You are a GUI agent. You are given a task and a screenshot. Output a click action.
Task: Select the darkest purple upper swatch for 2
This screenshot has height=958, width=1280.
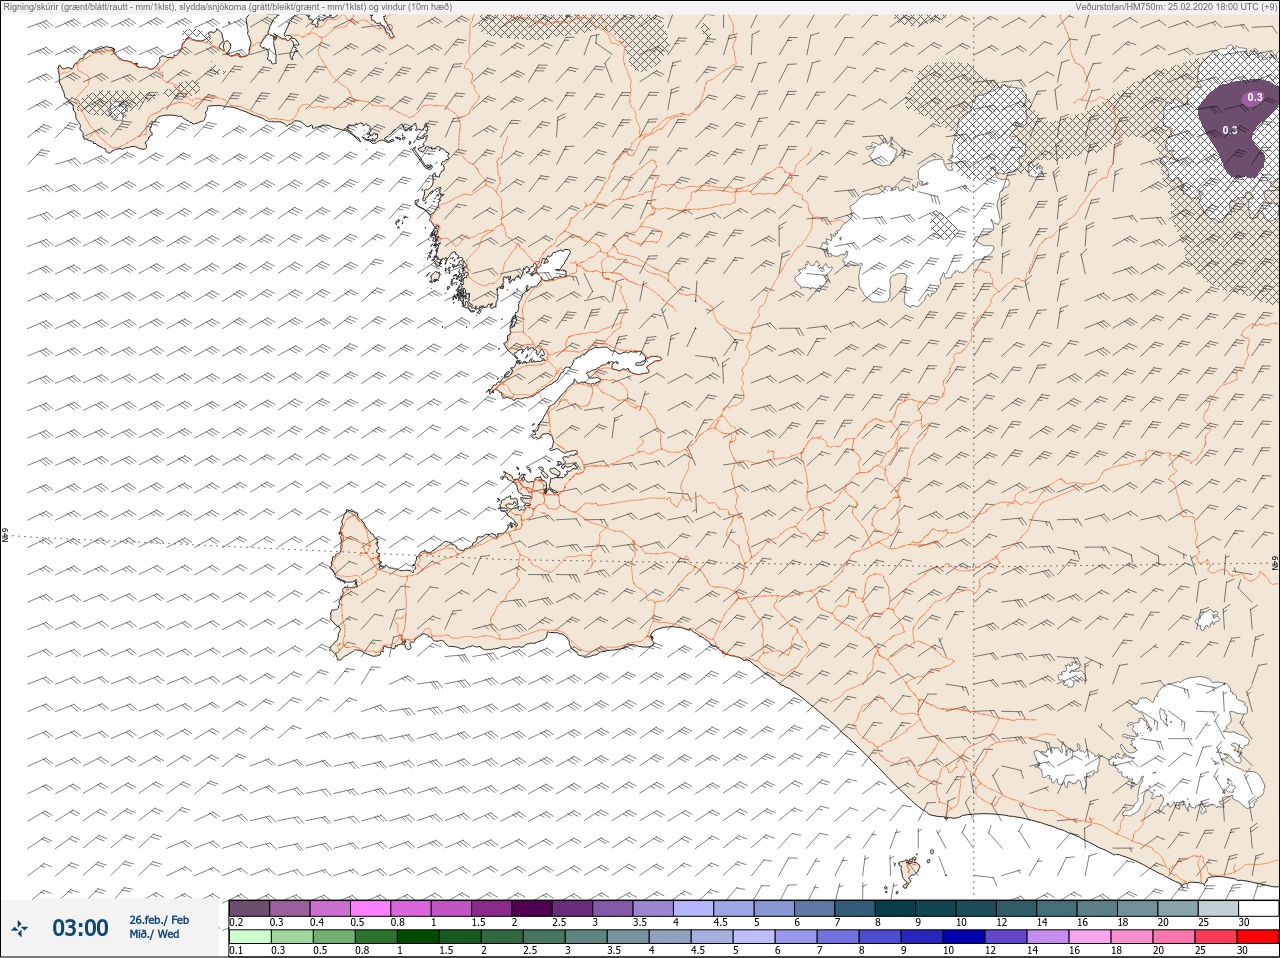point(532,908)
